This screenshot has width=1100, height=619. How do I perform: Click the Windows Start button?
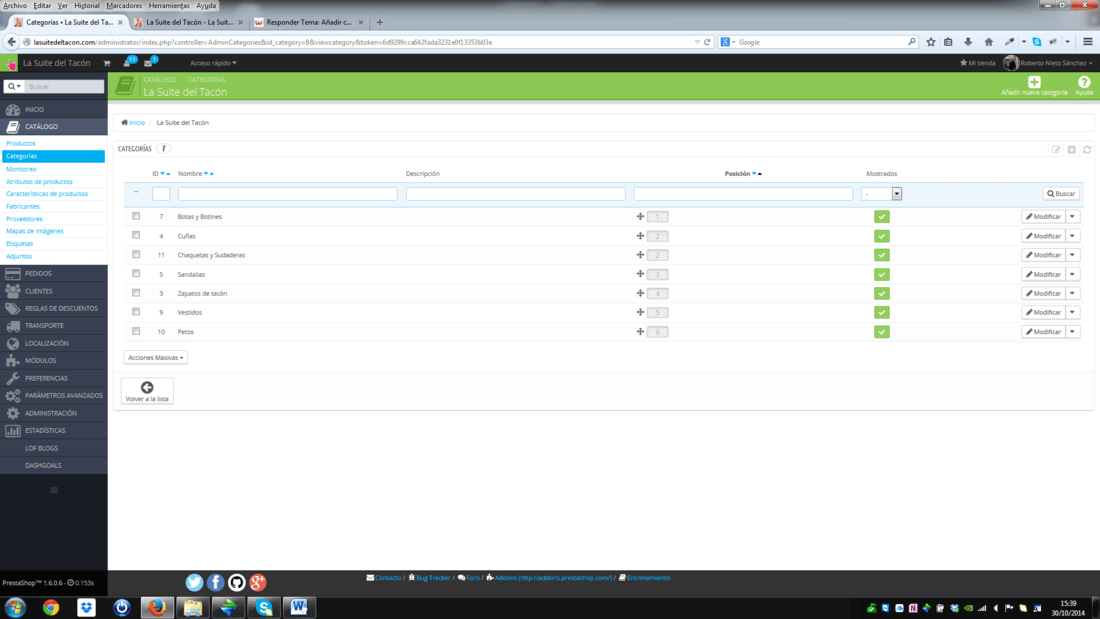(15, 607)
